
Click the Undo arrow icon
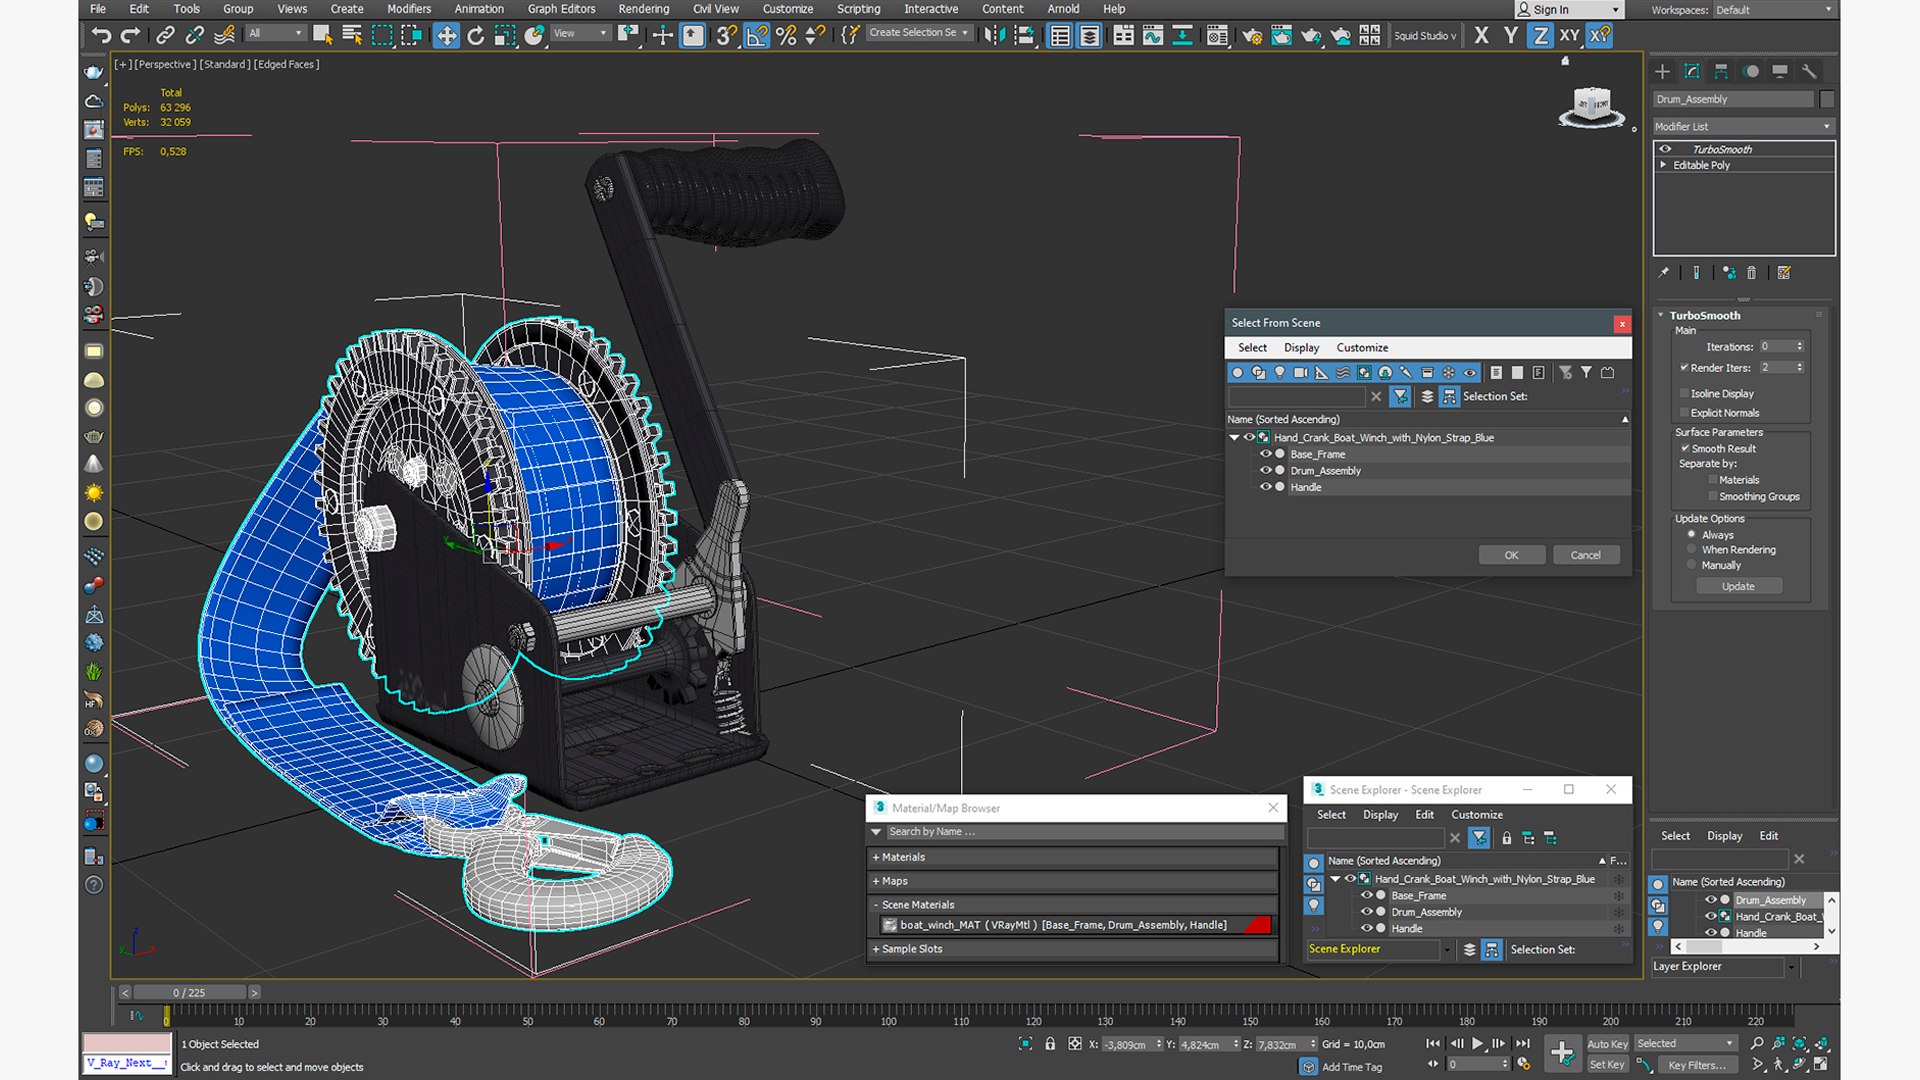100,36
